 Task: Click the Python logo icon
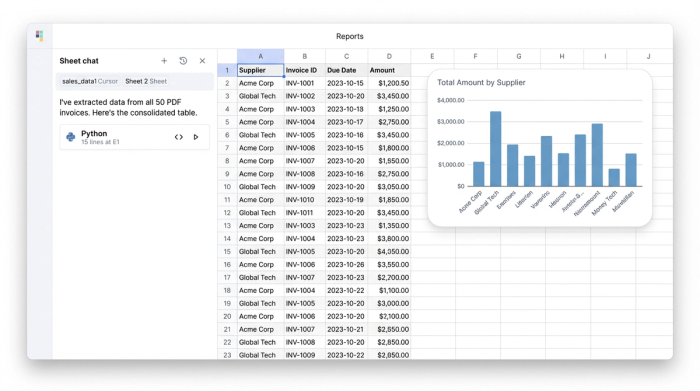(71, 137)
